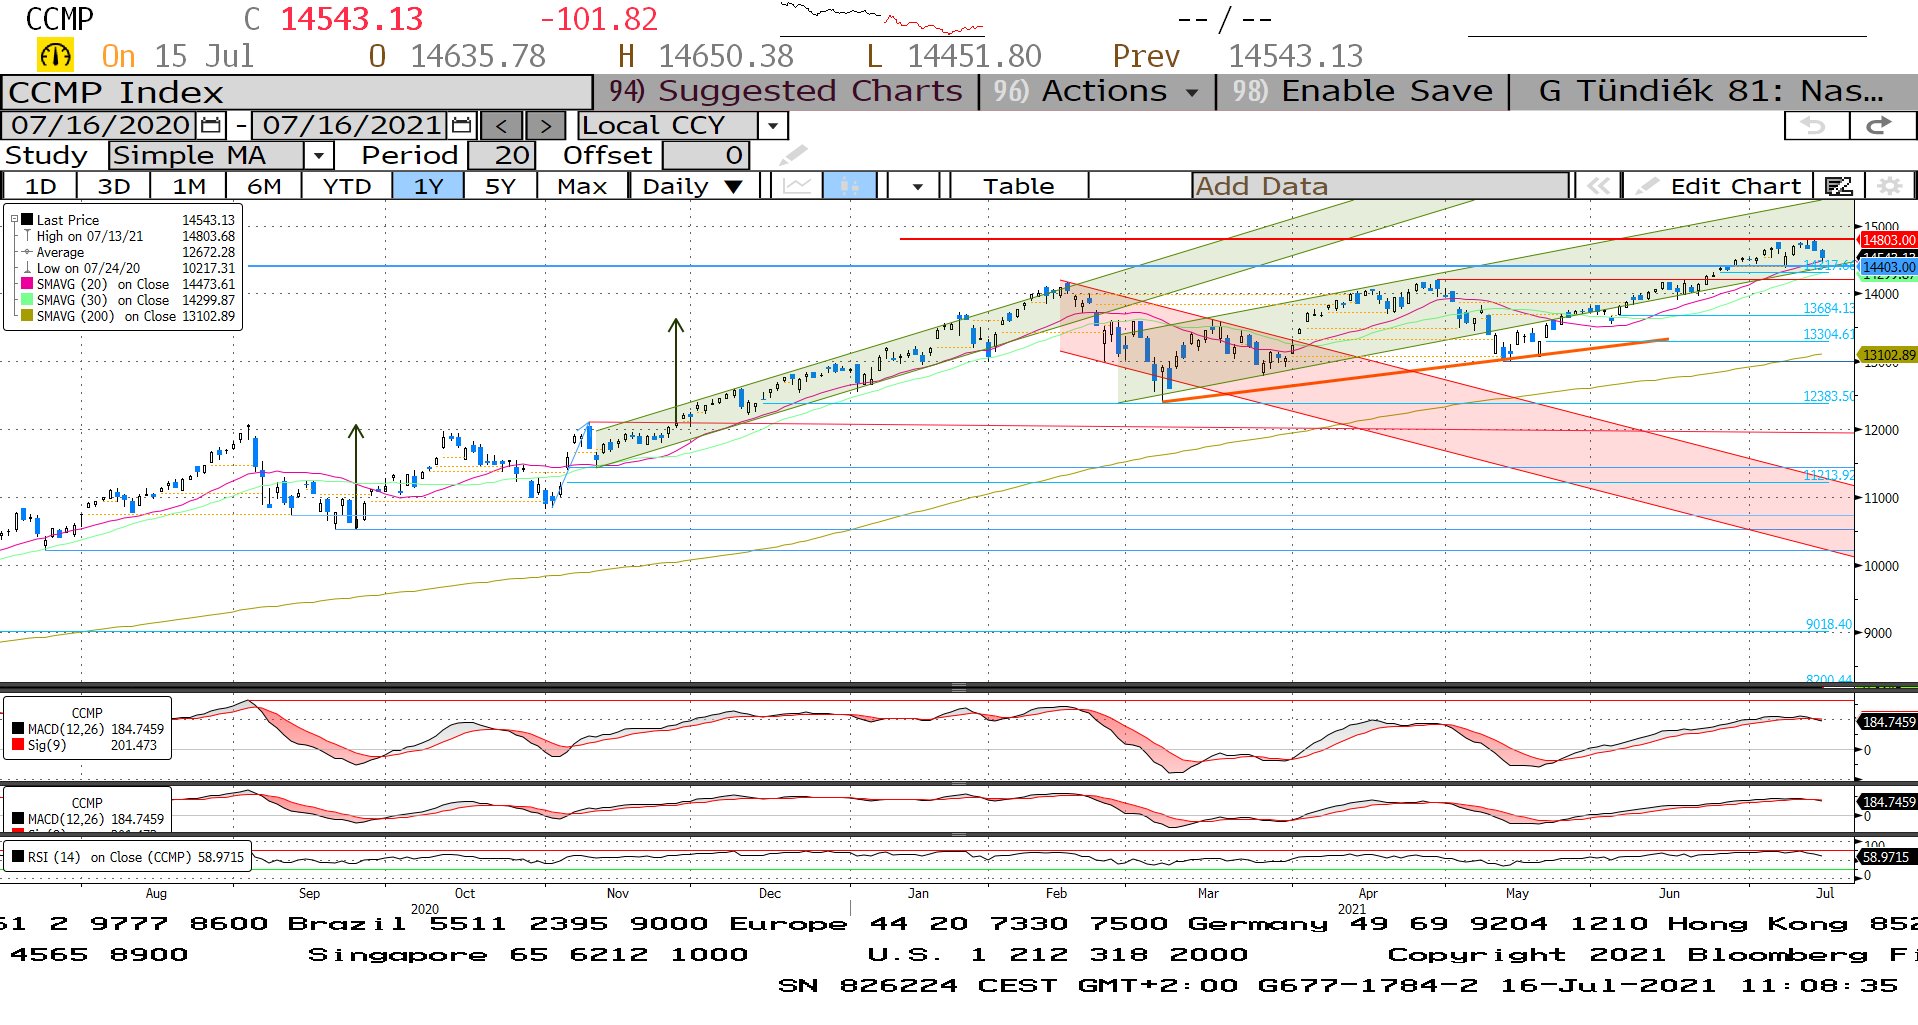Click the Table button
Screen dimensions: 1918x1025
1018,186
